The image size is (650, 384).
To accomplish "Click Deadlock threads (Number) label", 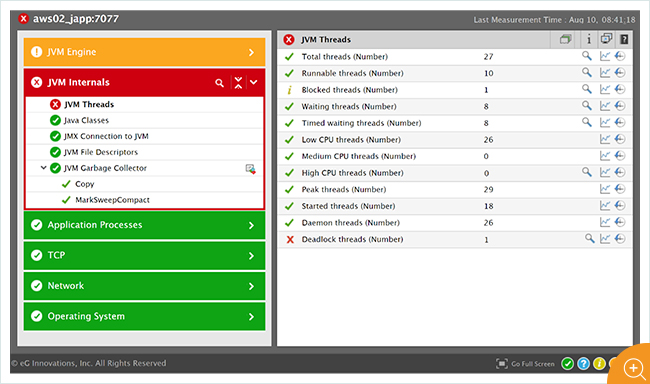I will point(352,239).
